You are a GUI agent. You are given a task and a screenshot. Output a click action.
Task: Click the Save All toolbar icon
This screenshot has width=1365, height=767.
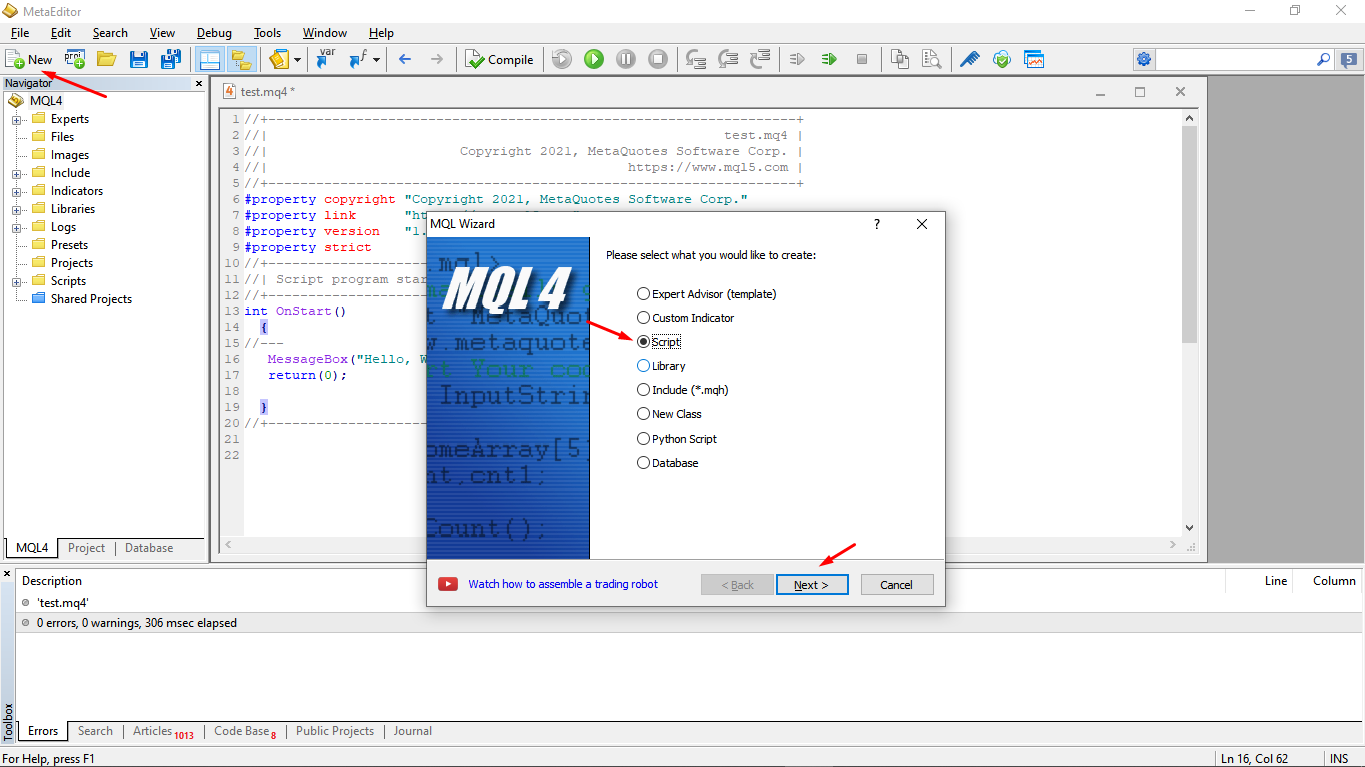coord(171,60)
